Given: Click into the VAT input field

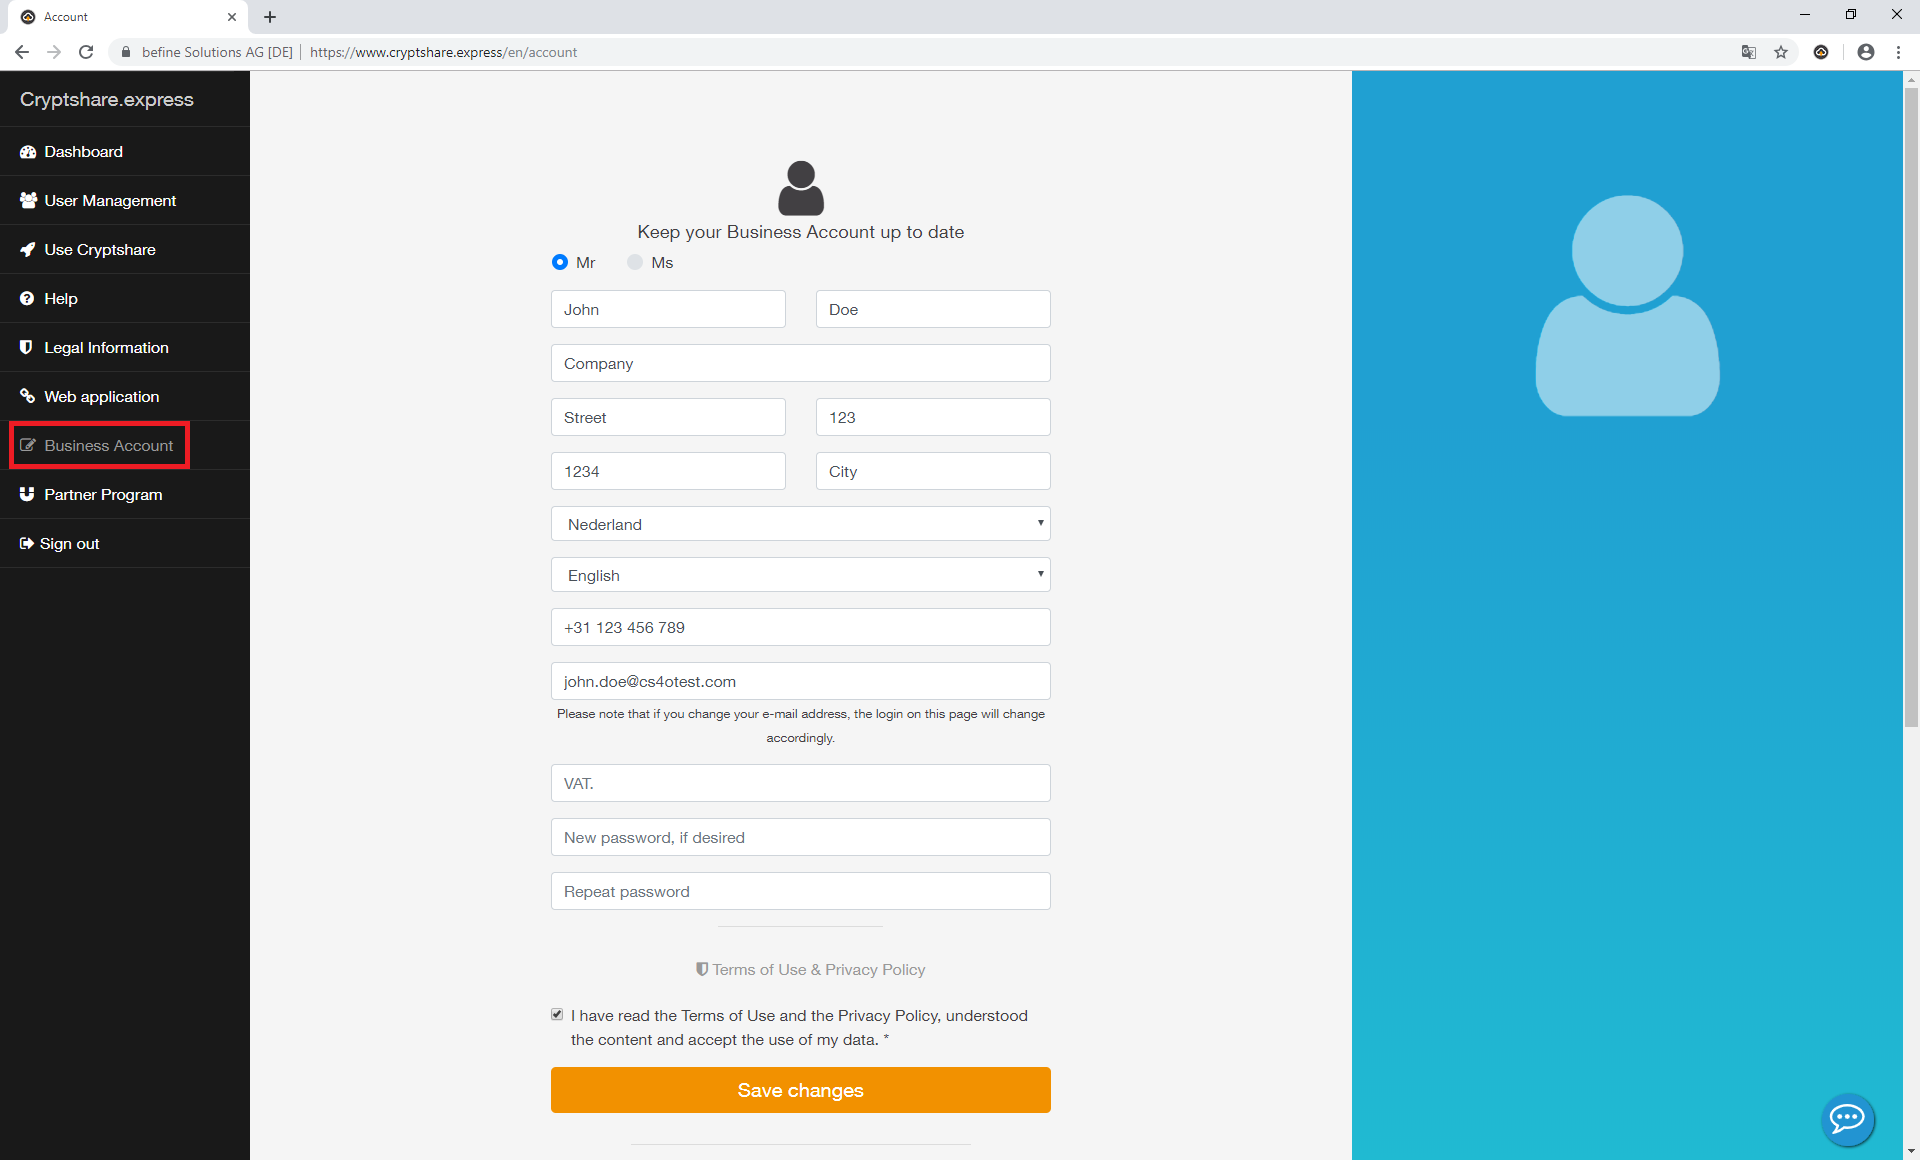Looking at the screenshot, I should click(x=800, y=783).
